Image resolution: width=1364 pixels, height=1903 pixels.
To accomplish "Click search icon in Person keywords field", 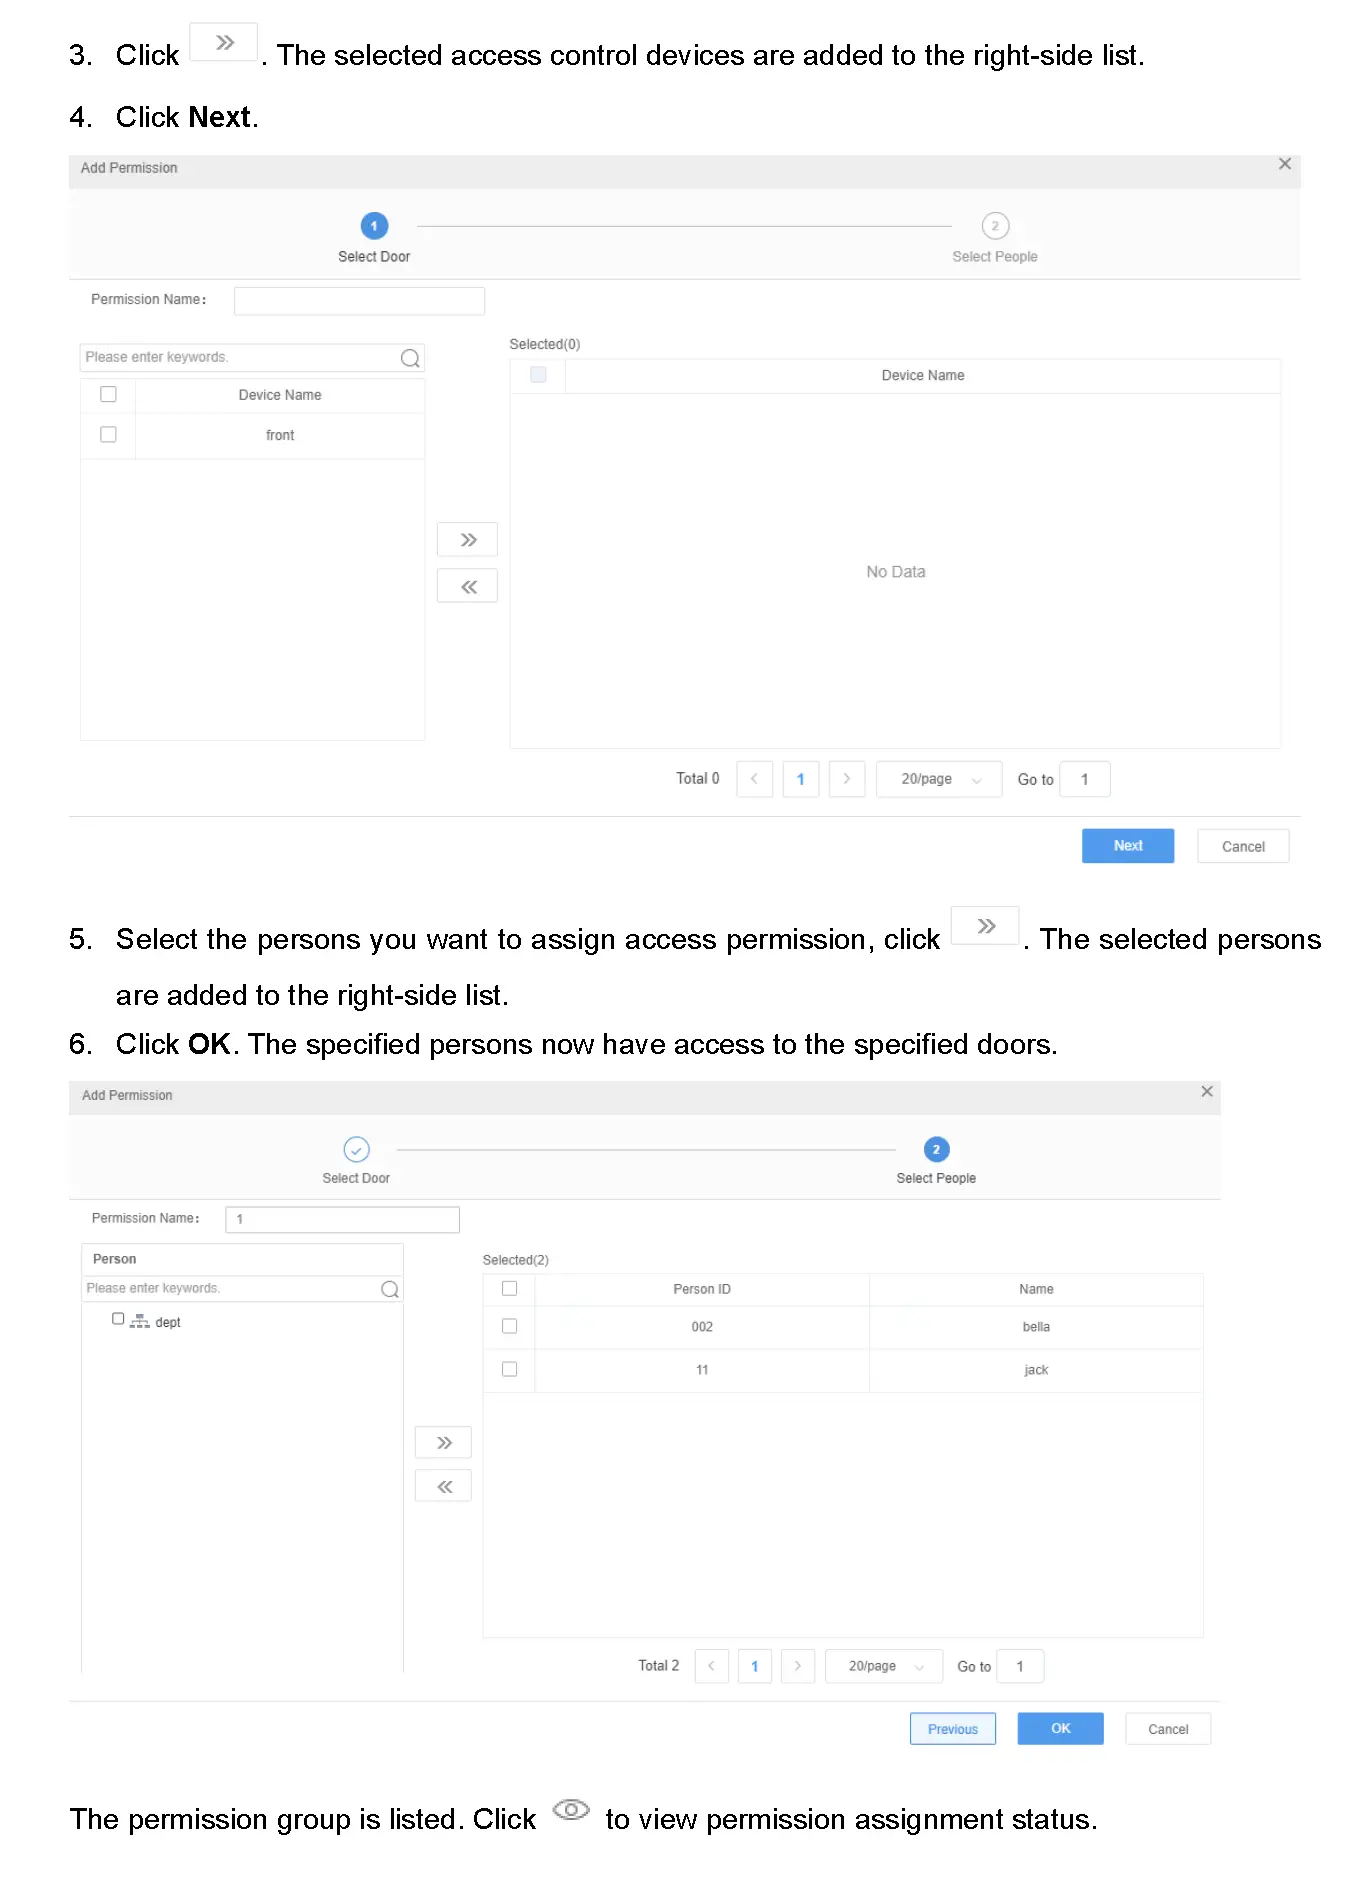I will click(390, 1289).
